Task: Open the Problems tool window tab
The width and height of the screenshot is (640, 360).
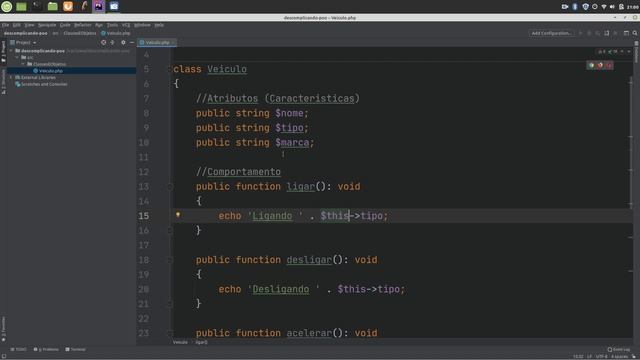Action: (x=46, y=349)
